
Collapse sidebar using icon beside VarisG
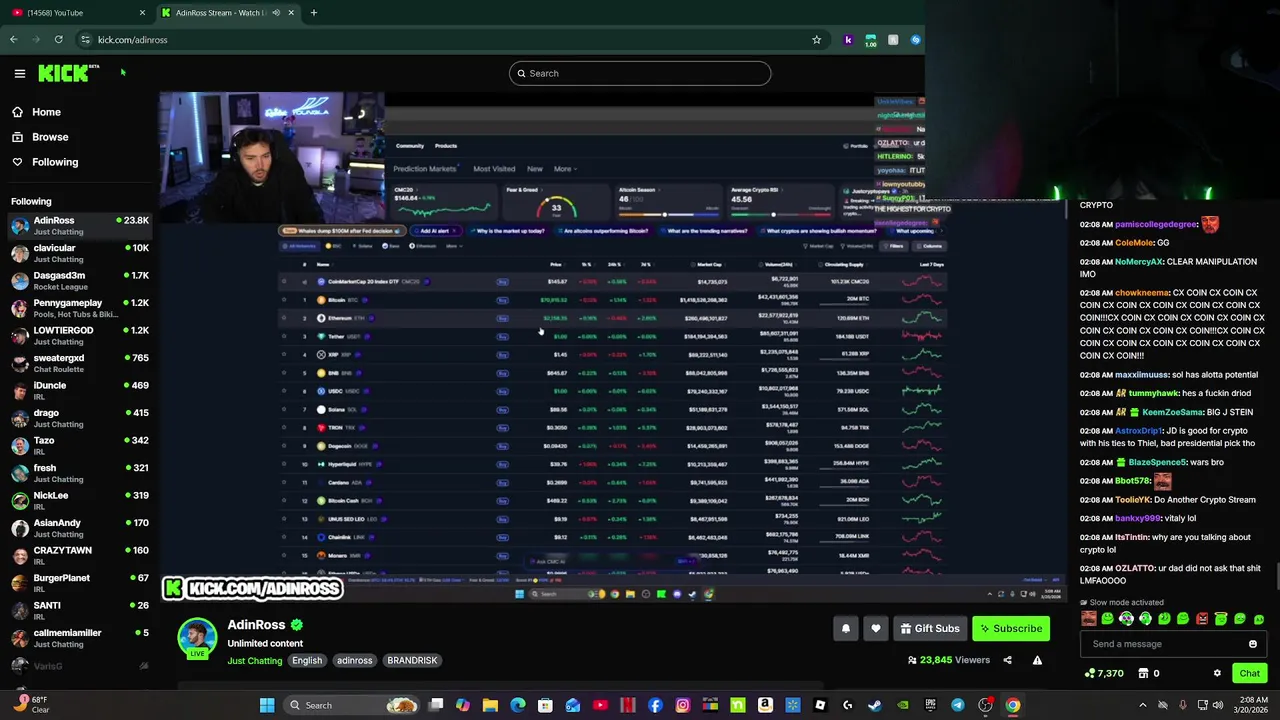click(144, 666)
